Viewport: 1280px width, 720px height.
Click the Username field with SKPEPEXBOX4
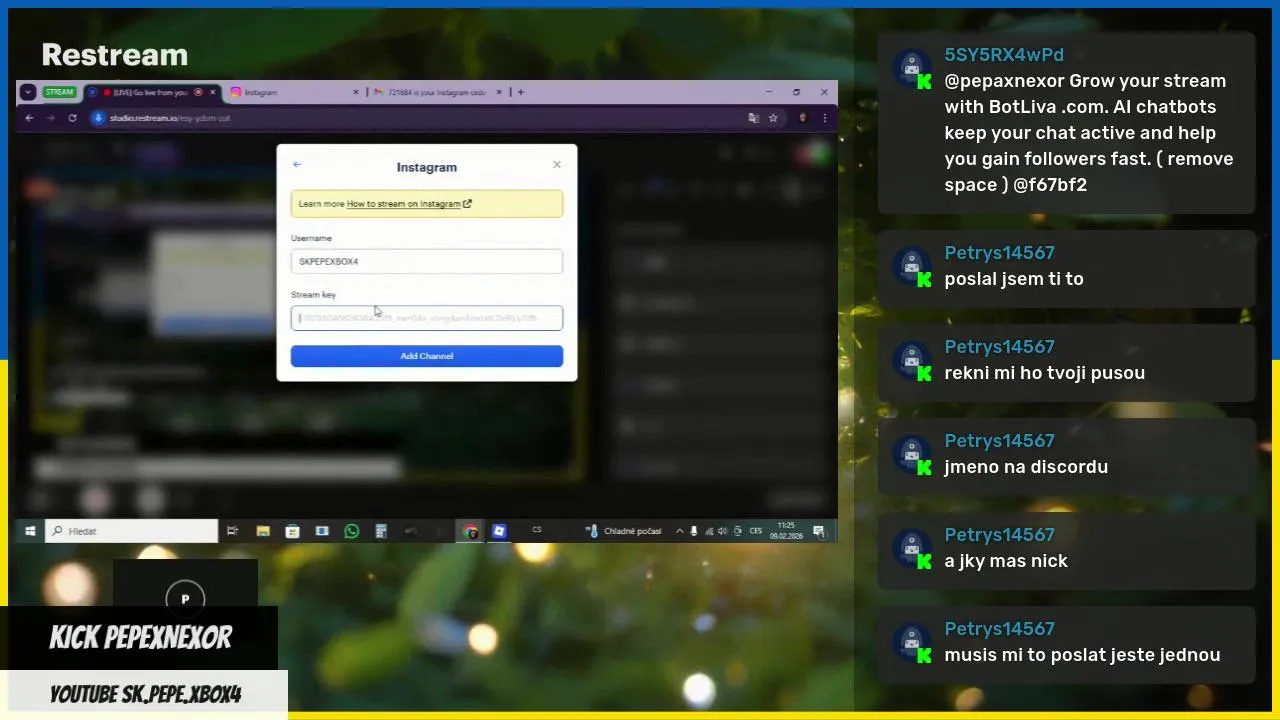pyautogui.click(x=427, y=261)
